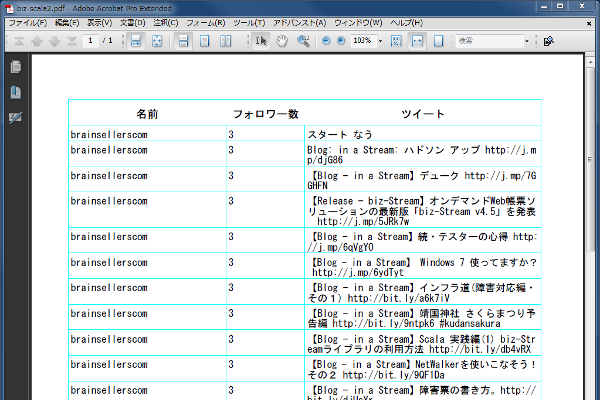Open the フォーム(R) menu
The width and height of the screenshot is (600, 400).
tap(206, 23)
